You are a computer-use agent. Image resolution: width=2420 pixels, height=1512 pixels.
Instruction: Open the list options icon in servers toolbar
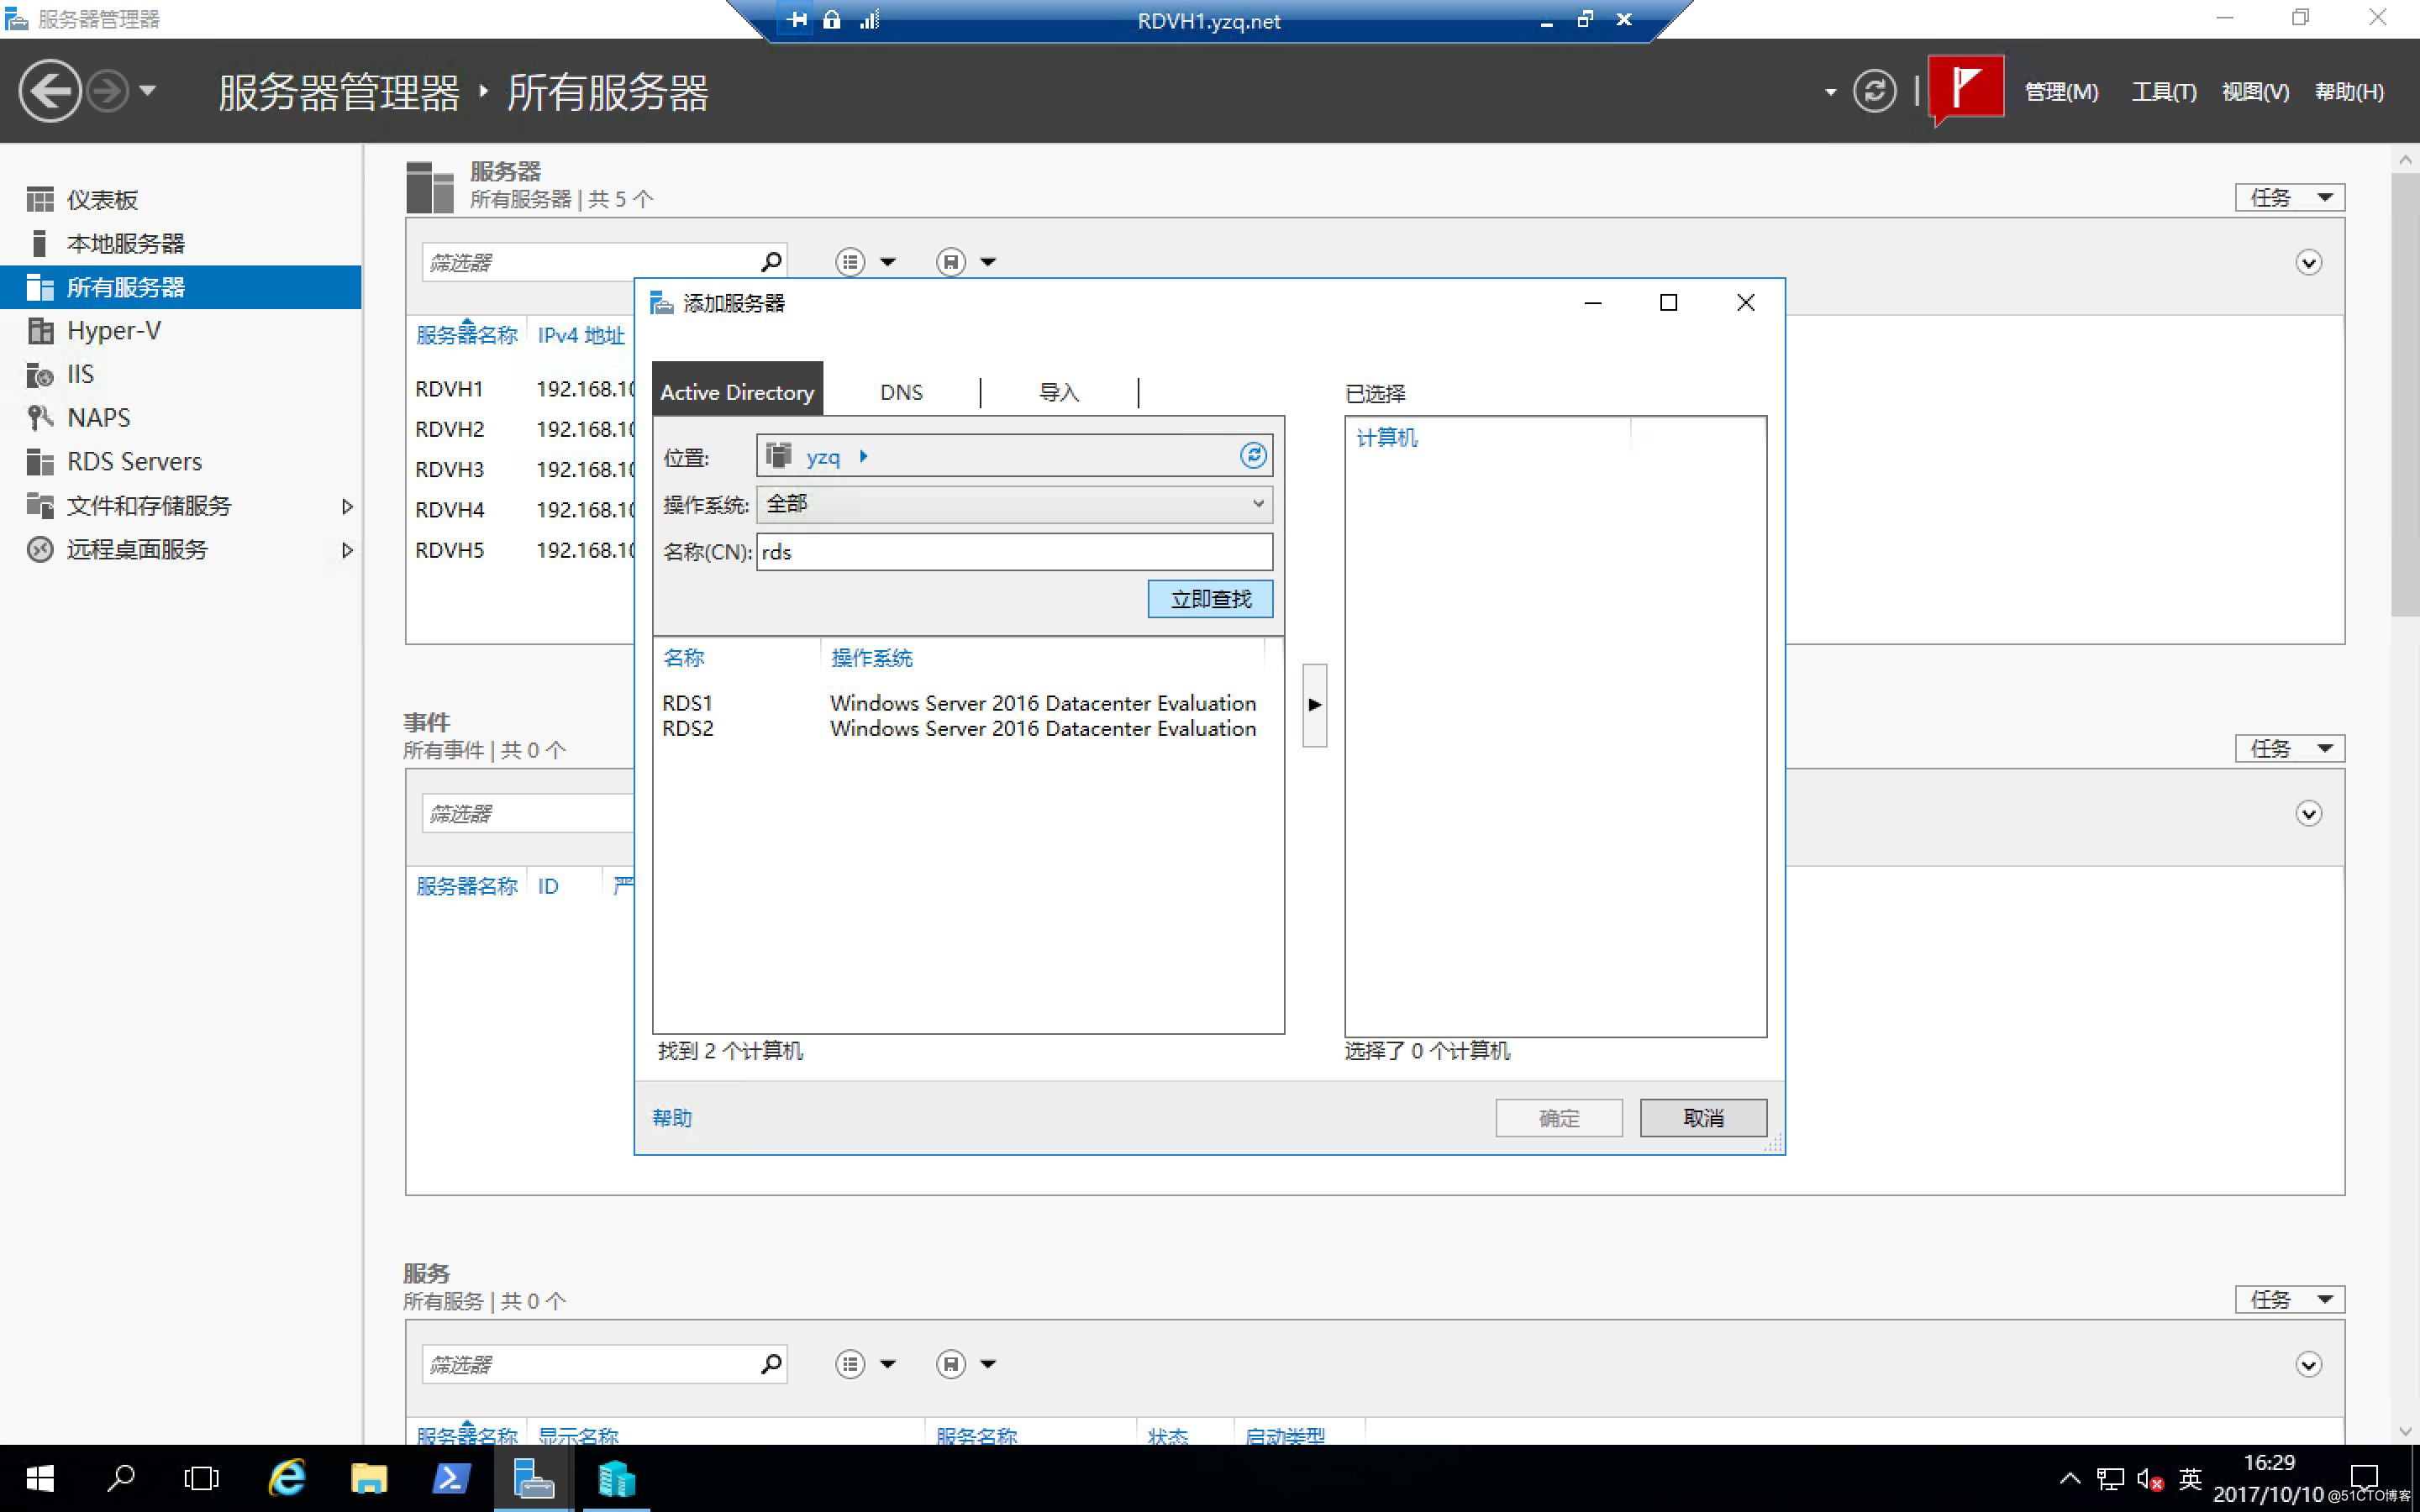tap(850, 262)
